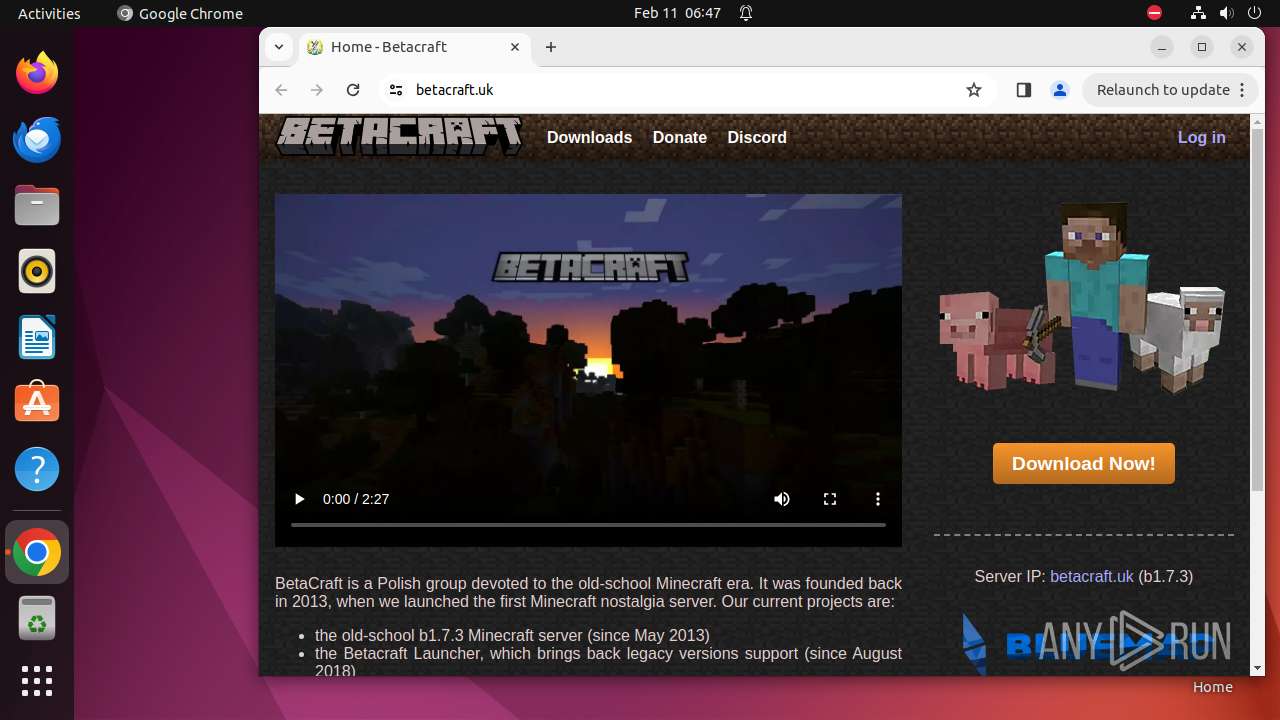This screenshot has height=720, width=1280.
Task: Click the video timestamp 0:00 / 2:27
Action: point(356,499)
